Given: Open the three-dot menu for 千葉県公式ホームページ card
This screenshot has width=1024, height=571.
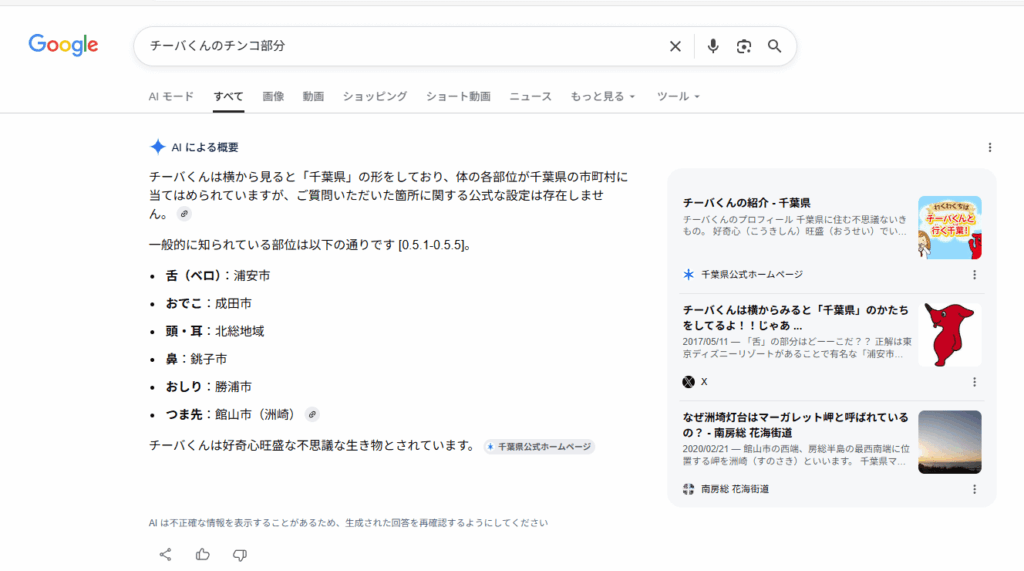Looking at the screenshot, I should (974, 275).
